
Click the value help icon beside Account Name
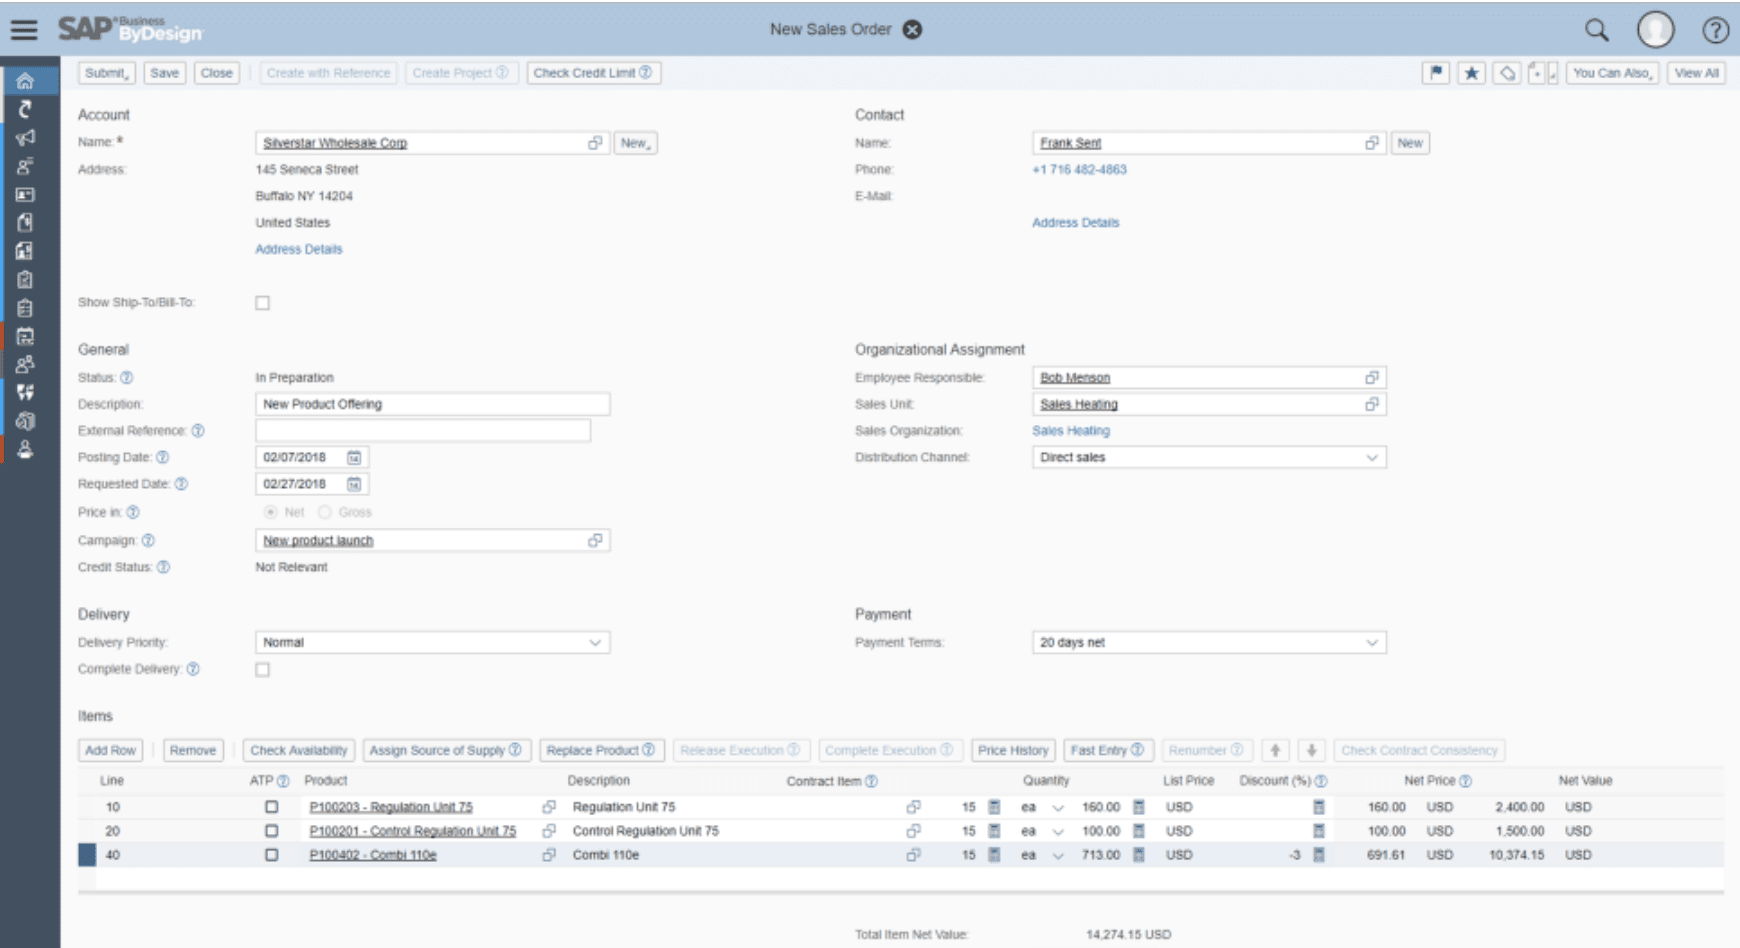(596, 142)
